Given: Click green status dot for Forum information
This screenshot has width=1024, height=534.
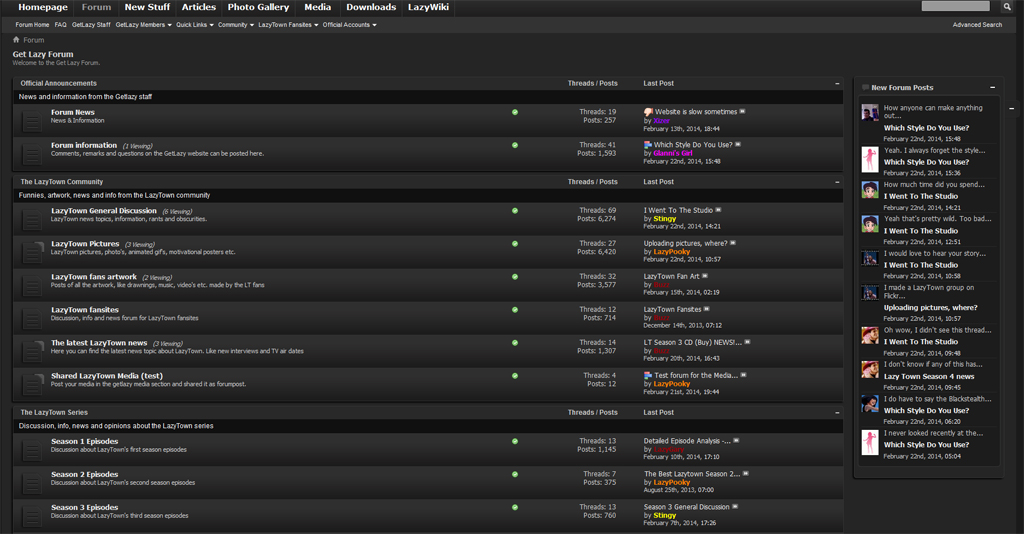Looking at the screenshot, I should tap(515, 145).
